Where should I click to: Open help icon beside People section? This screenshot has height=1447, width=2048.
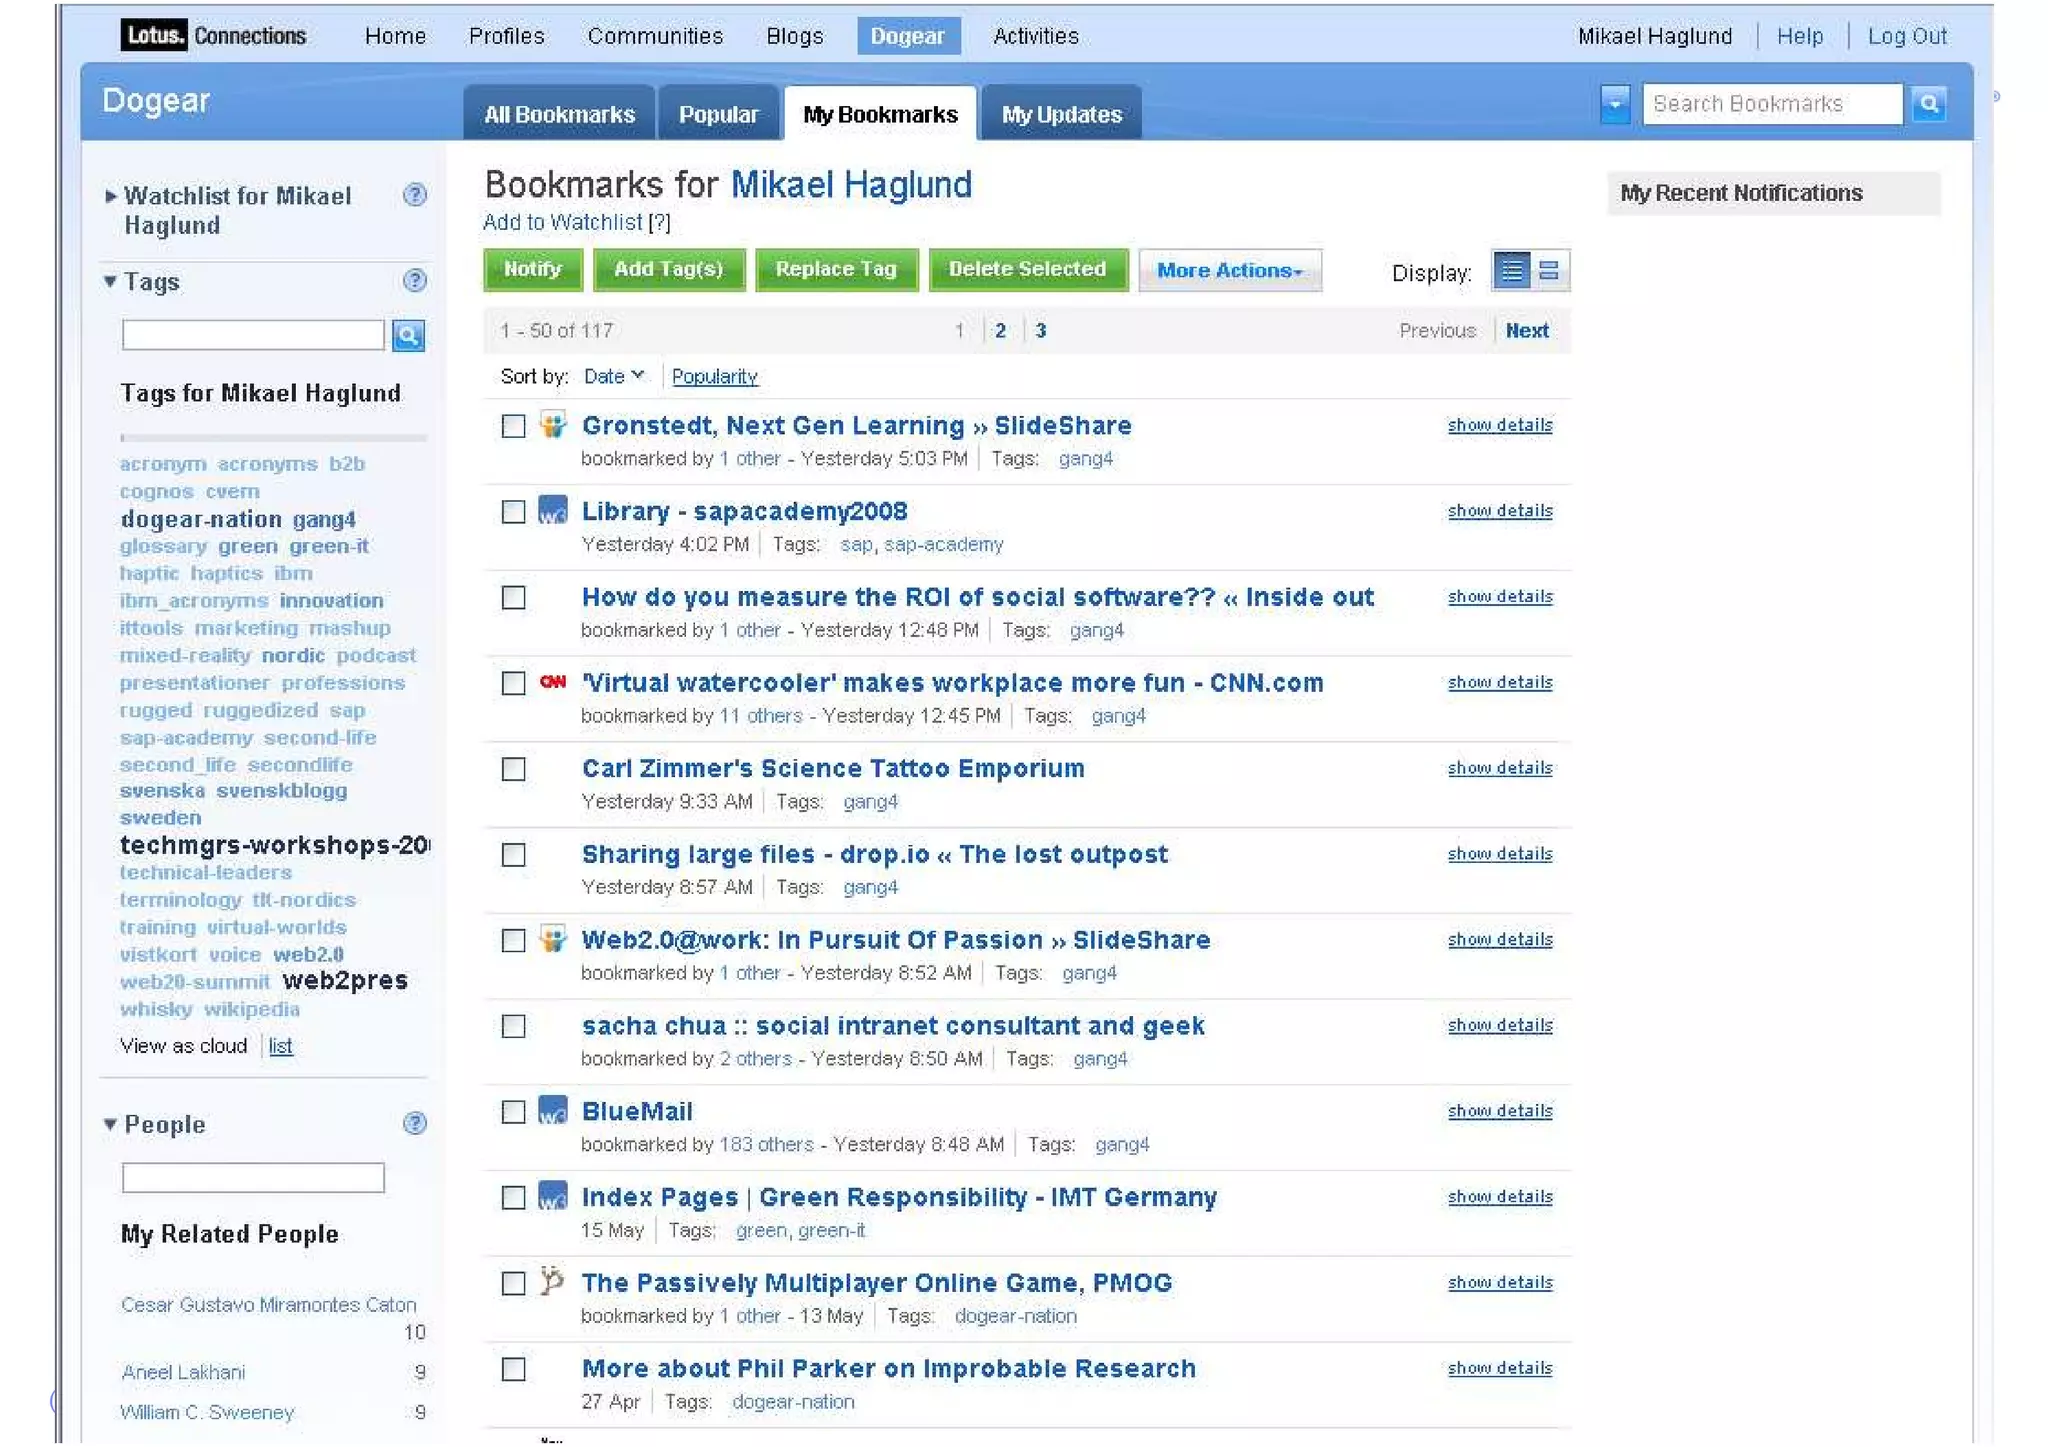(414, 1123)
